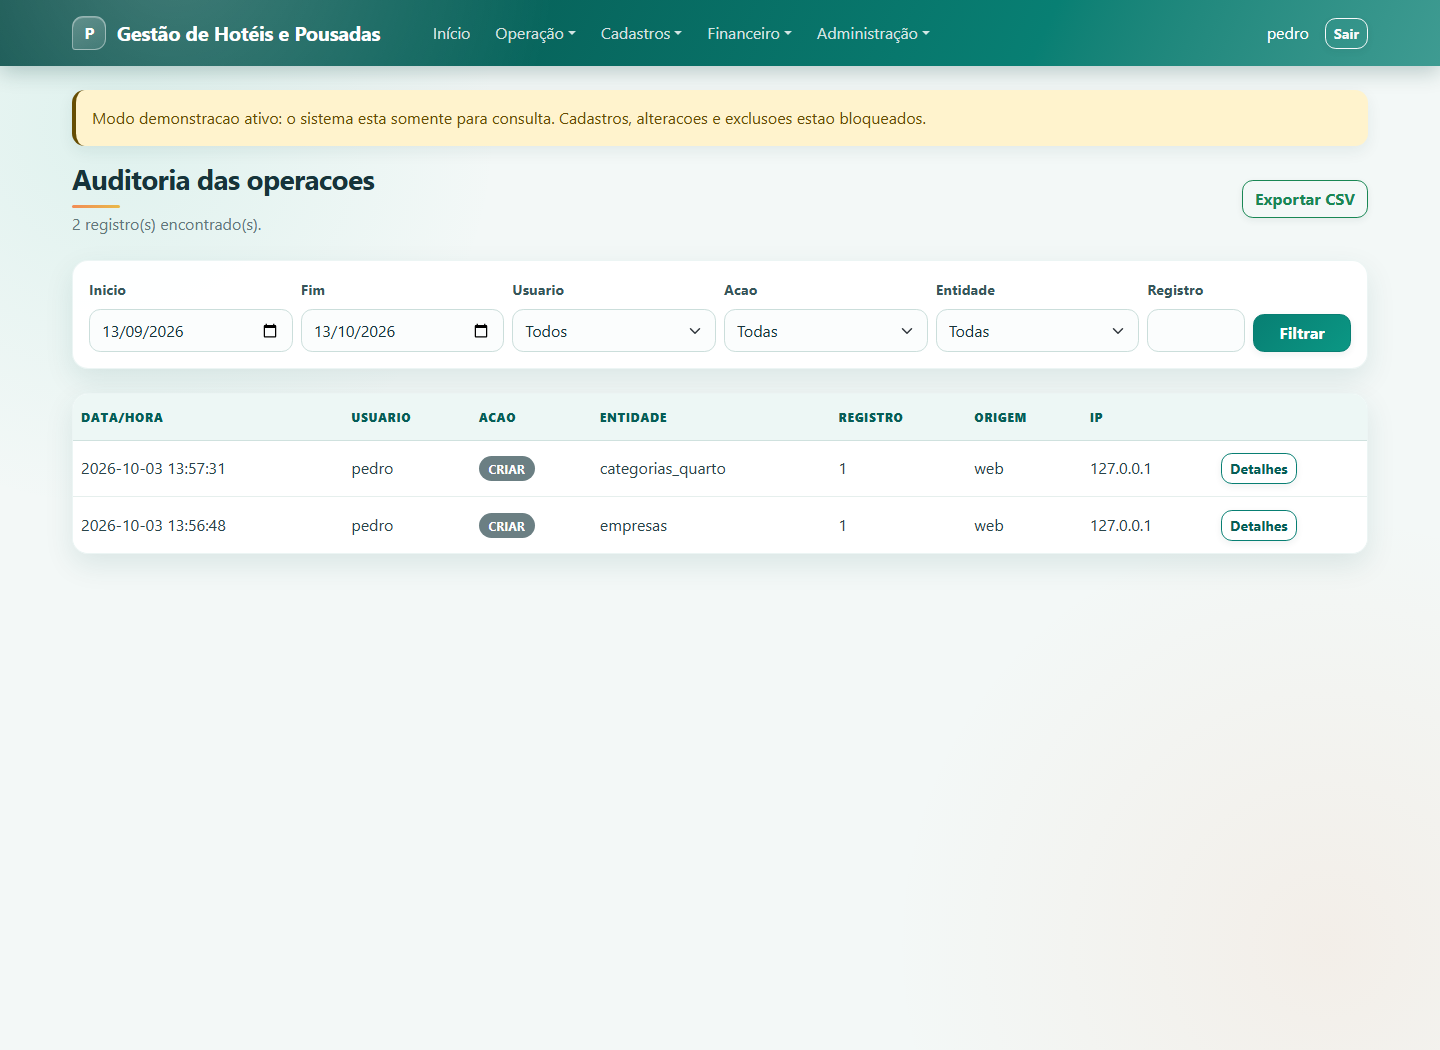
Task: Click the pedro username in navbar
Action: 1287,34
